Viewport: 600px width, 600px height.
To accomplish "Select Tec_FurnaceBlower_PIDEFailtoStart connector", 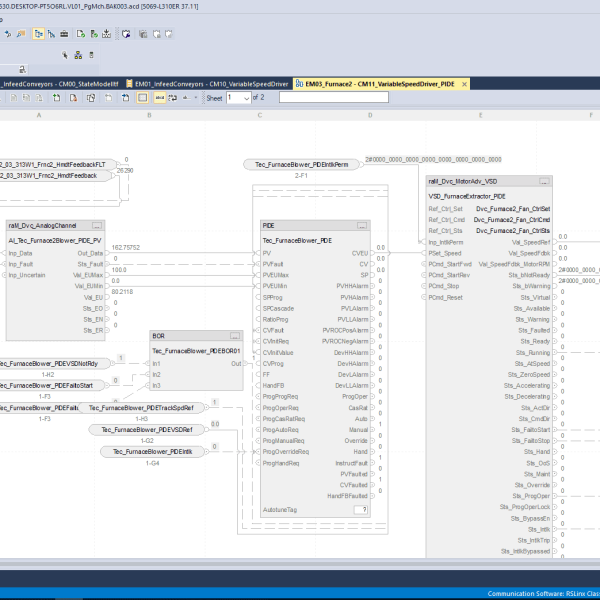I will click(x=52, y=386).
